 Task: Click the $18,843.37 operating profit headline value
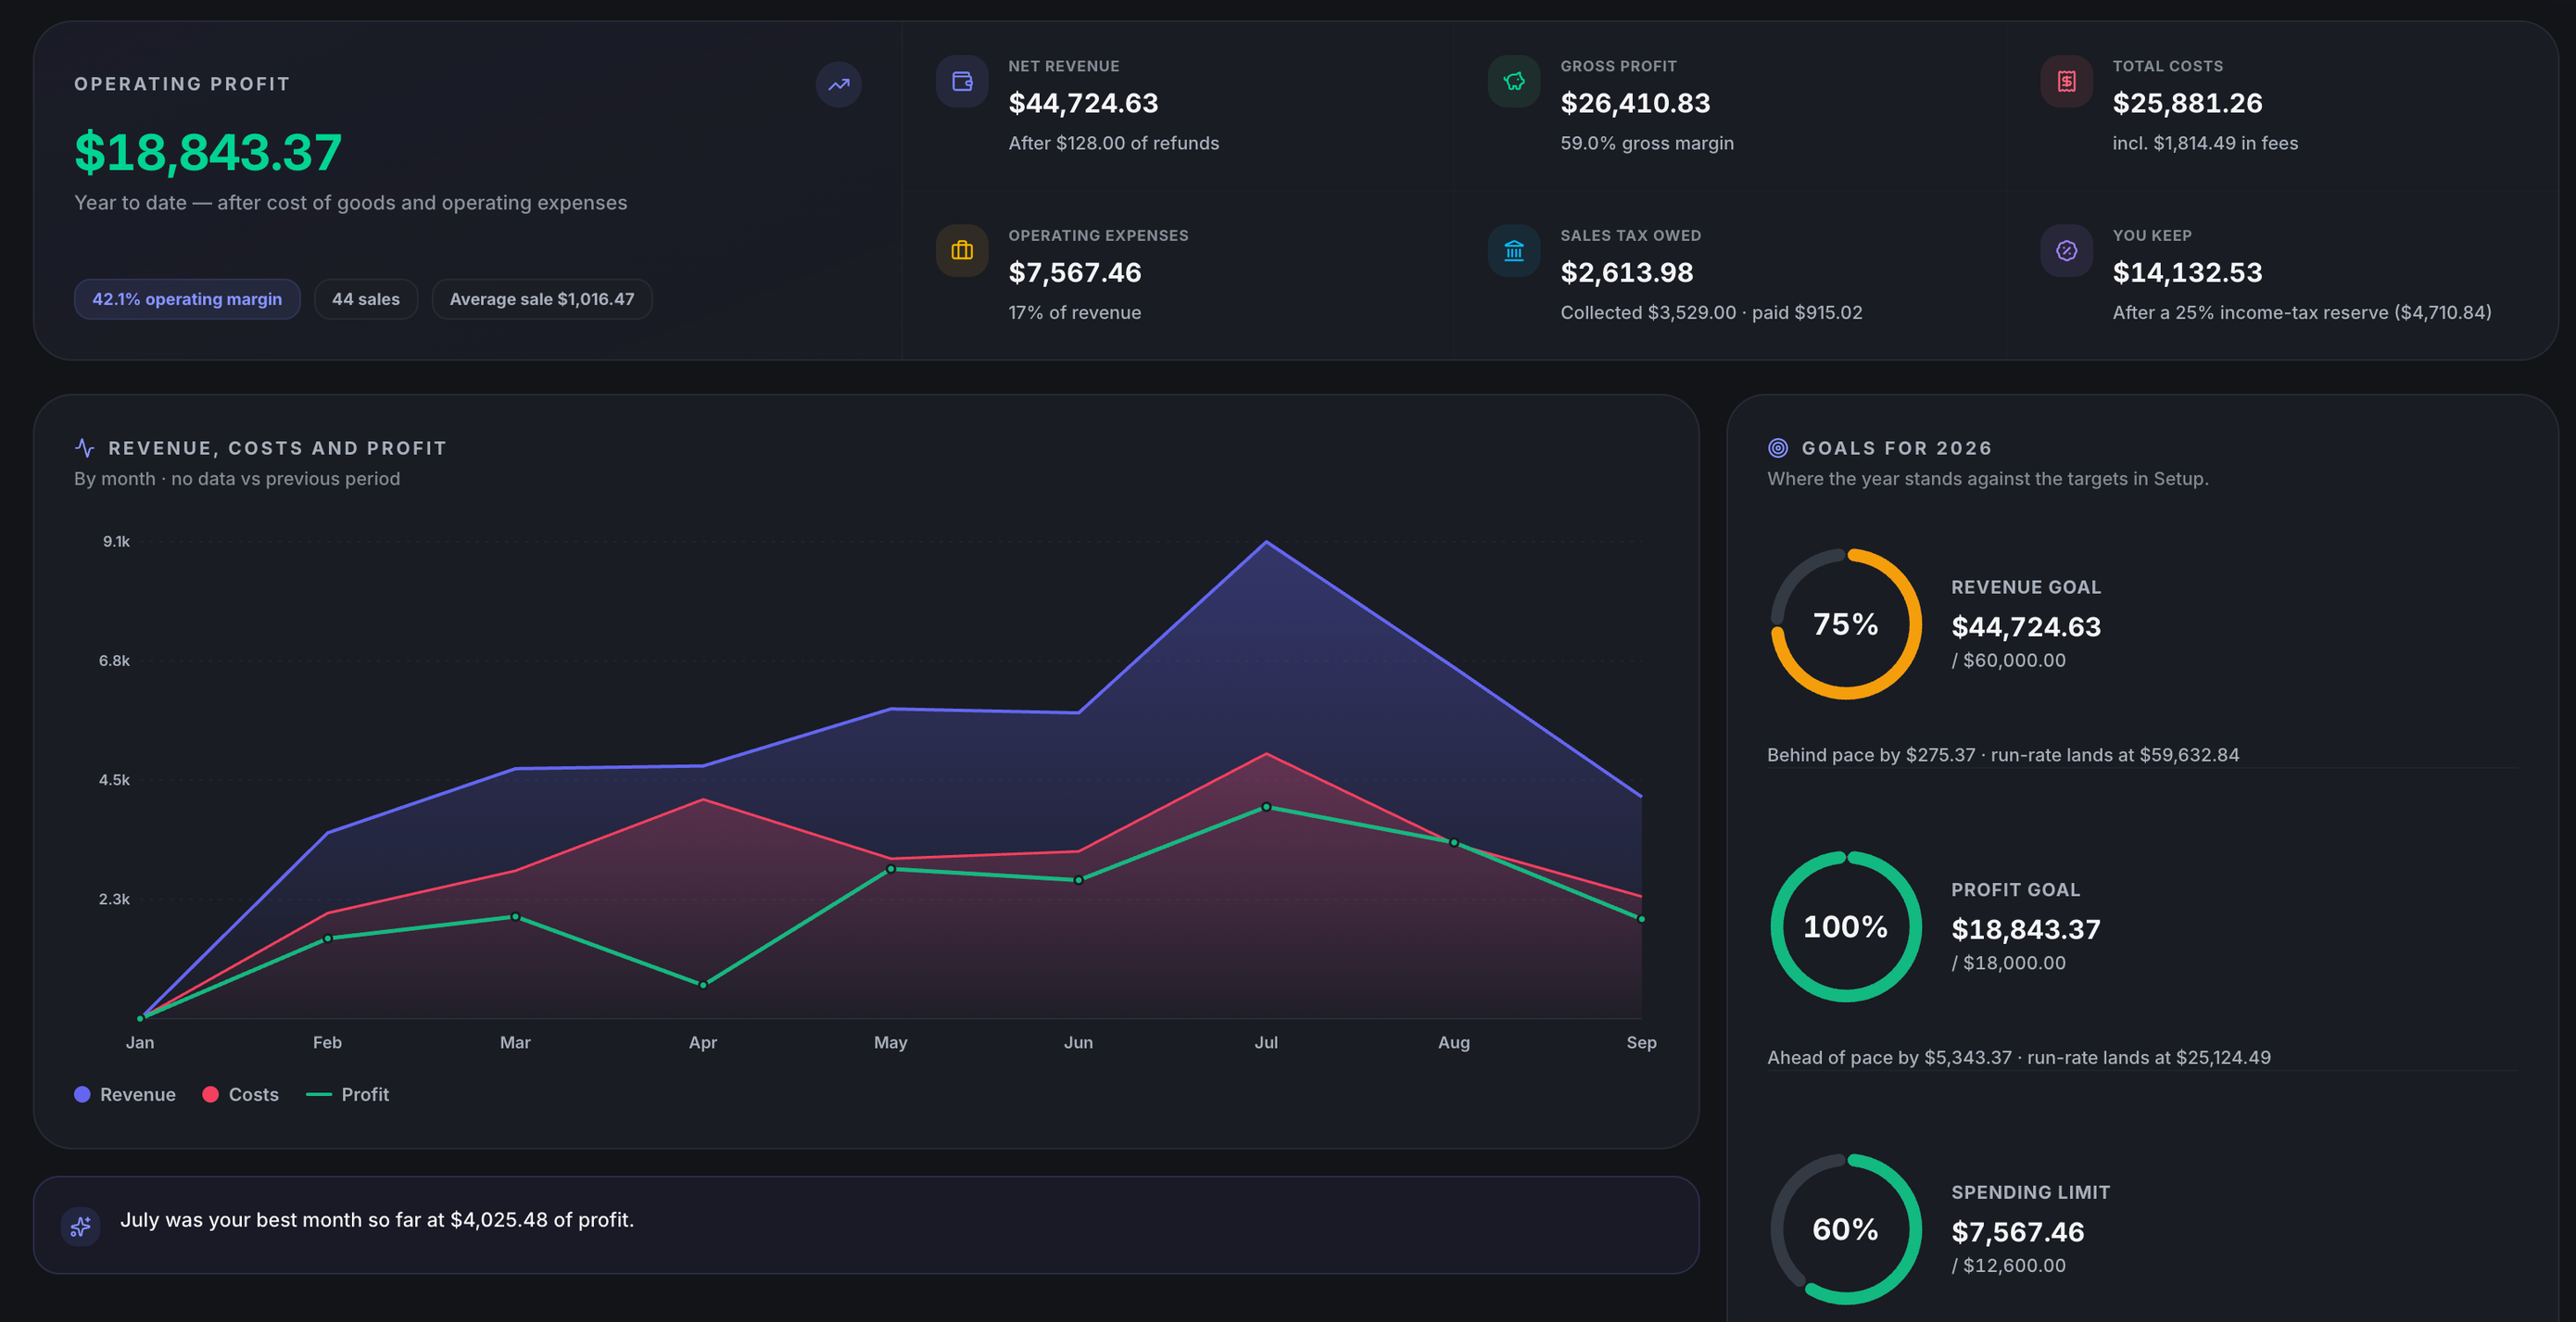pyautogui.click(x=208, y=152)
